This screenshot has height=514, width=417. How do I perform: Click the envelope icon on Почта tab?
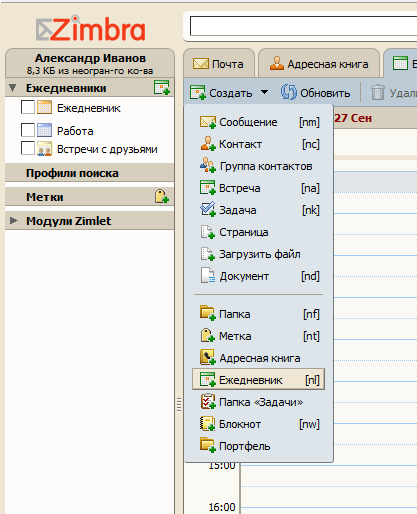click(x=201, y=64)
